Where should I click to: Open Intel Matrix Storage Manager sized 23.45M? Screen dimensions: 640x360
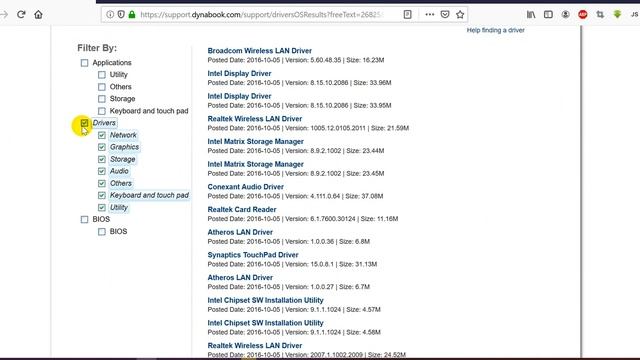coord(256,164)
